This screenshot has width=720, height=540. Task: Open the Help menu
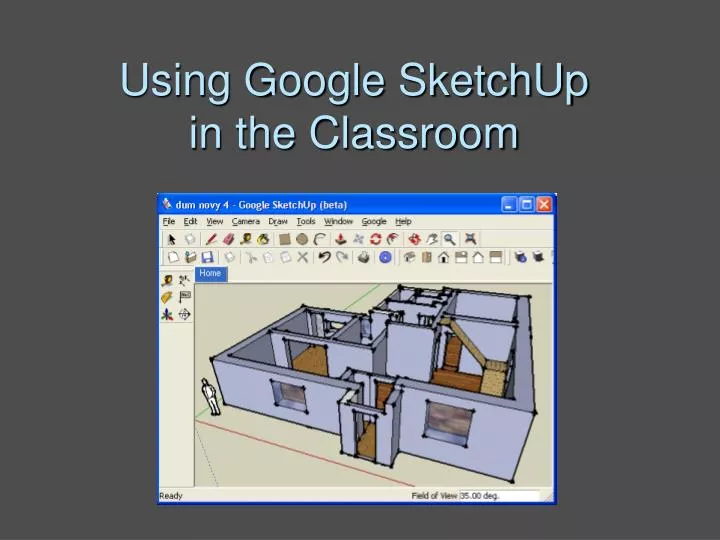tap(403, 221)
